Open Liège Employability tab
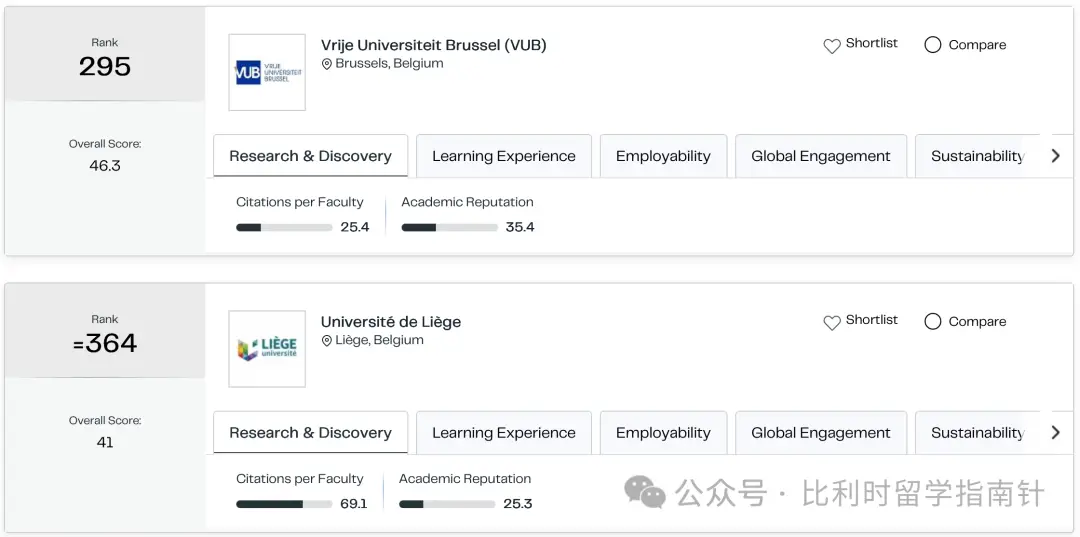The width and height of the screenshot is (1080, 537). tap(663, 433)
